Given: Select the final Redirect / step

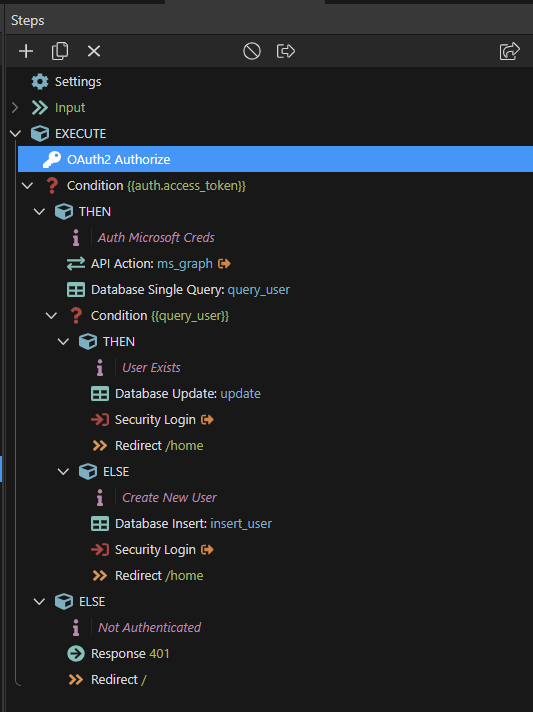Looking at the screenshot, I should pos(107,679).
